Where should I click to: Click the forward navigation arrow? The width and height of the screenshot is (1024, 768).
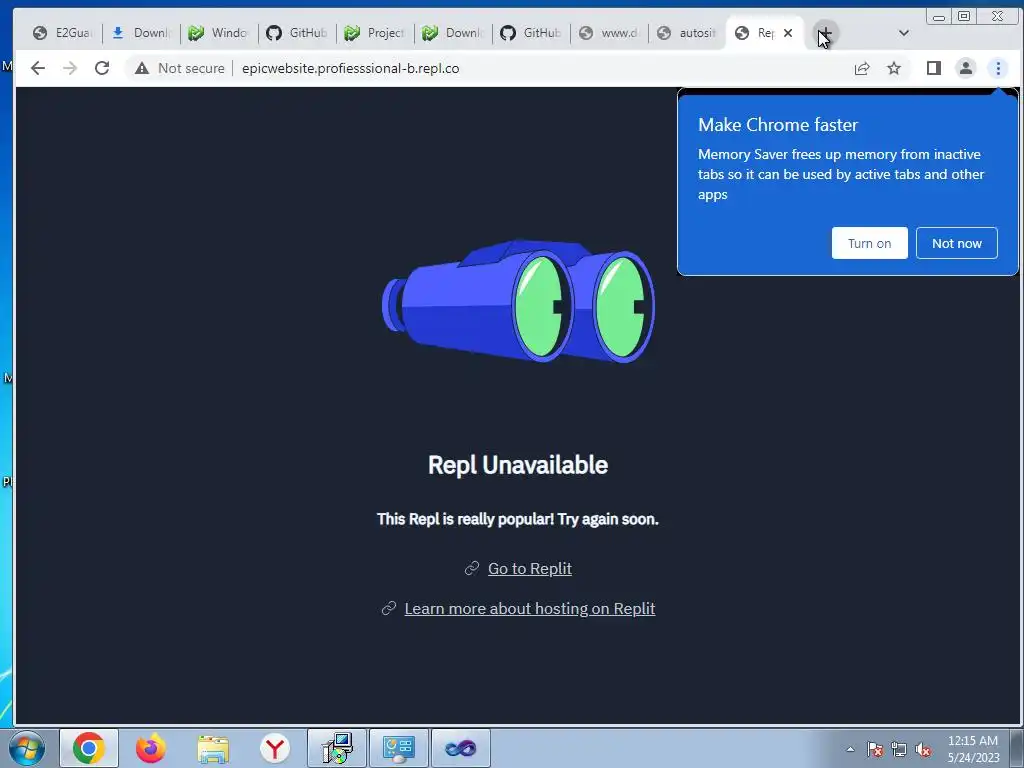click(x=70, y=68)
